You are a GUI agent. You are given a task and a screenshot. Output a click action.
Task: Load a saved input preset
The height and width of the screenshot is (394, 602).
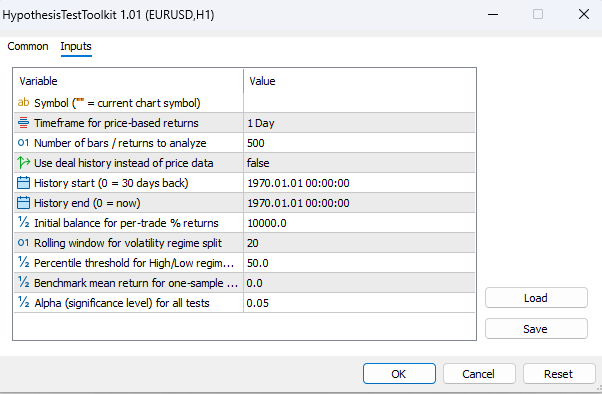tap(536, 298)
